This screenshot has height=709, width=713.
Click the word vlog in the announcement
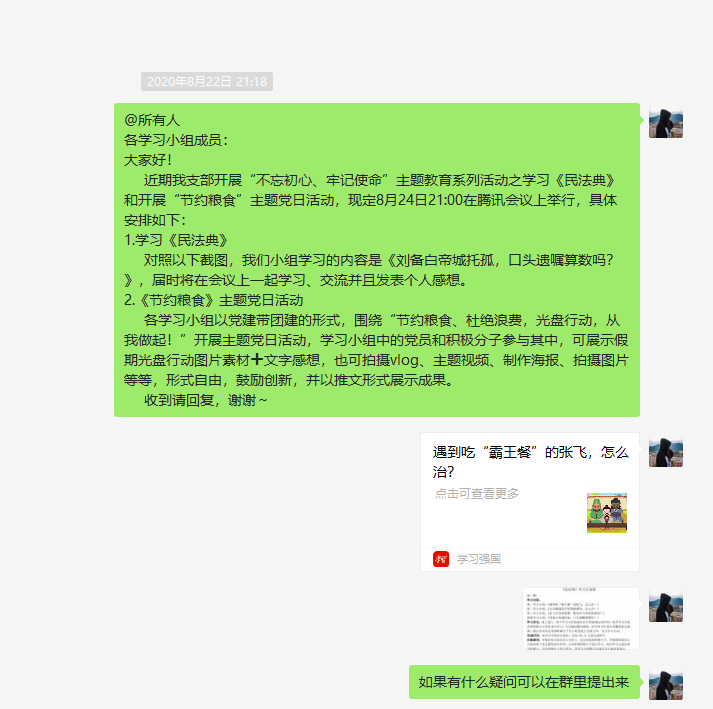405,360
